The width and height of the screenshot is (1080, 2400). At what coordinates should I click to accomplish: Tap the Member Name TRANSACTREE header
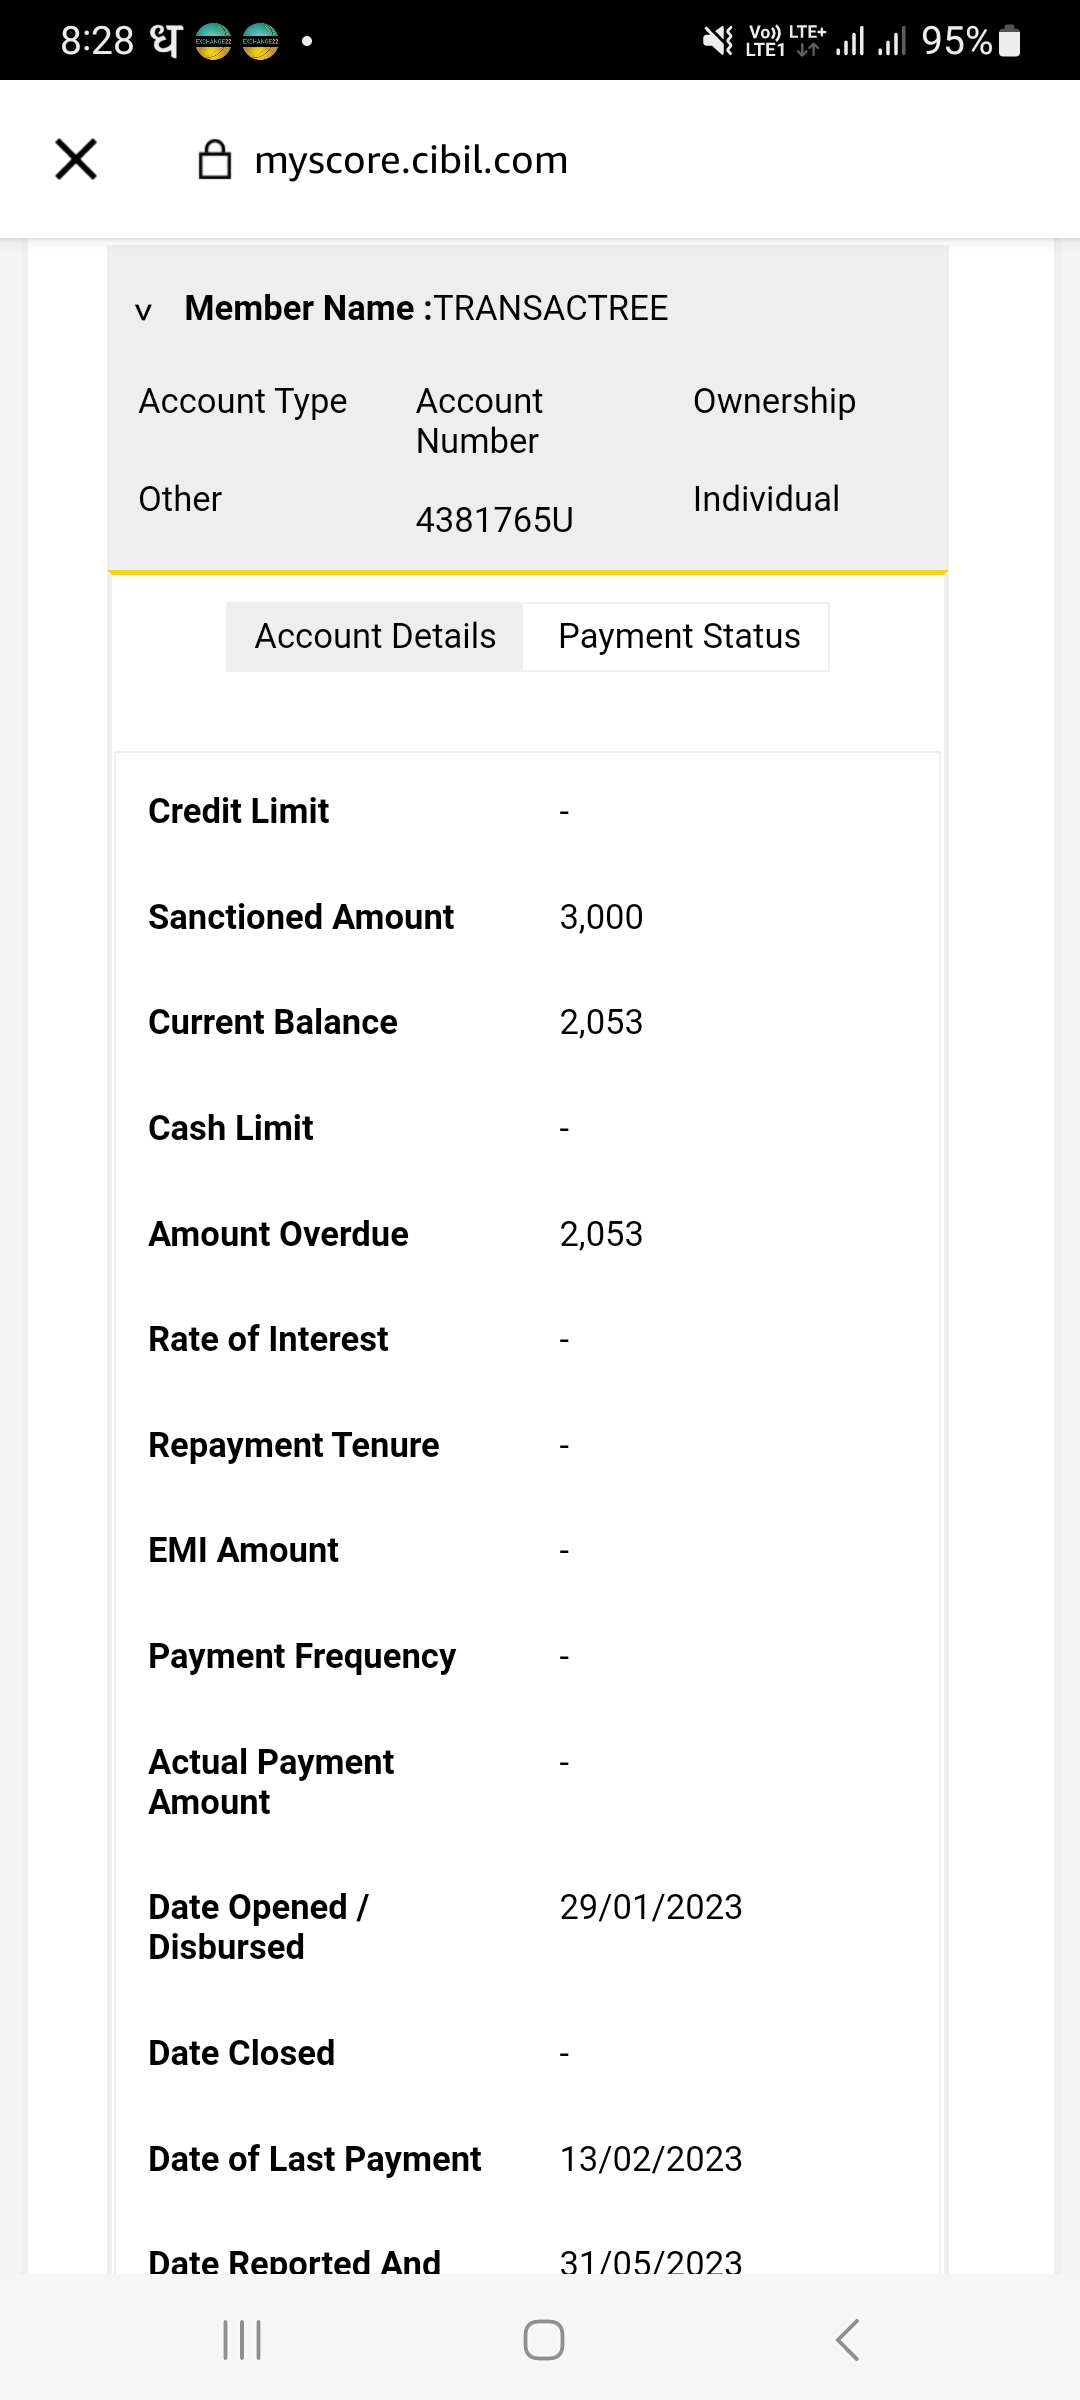click(427, 308)
